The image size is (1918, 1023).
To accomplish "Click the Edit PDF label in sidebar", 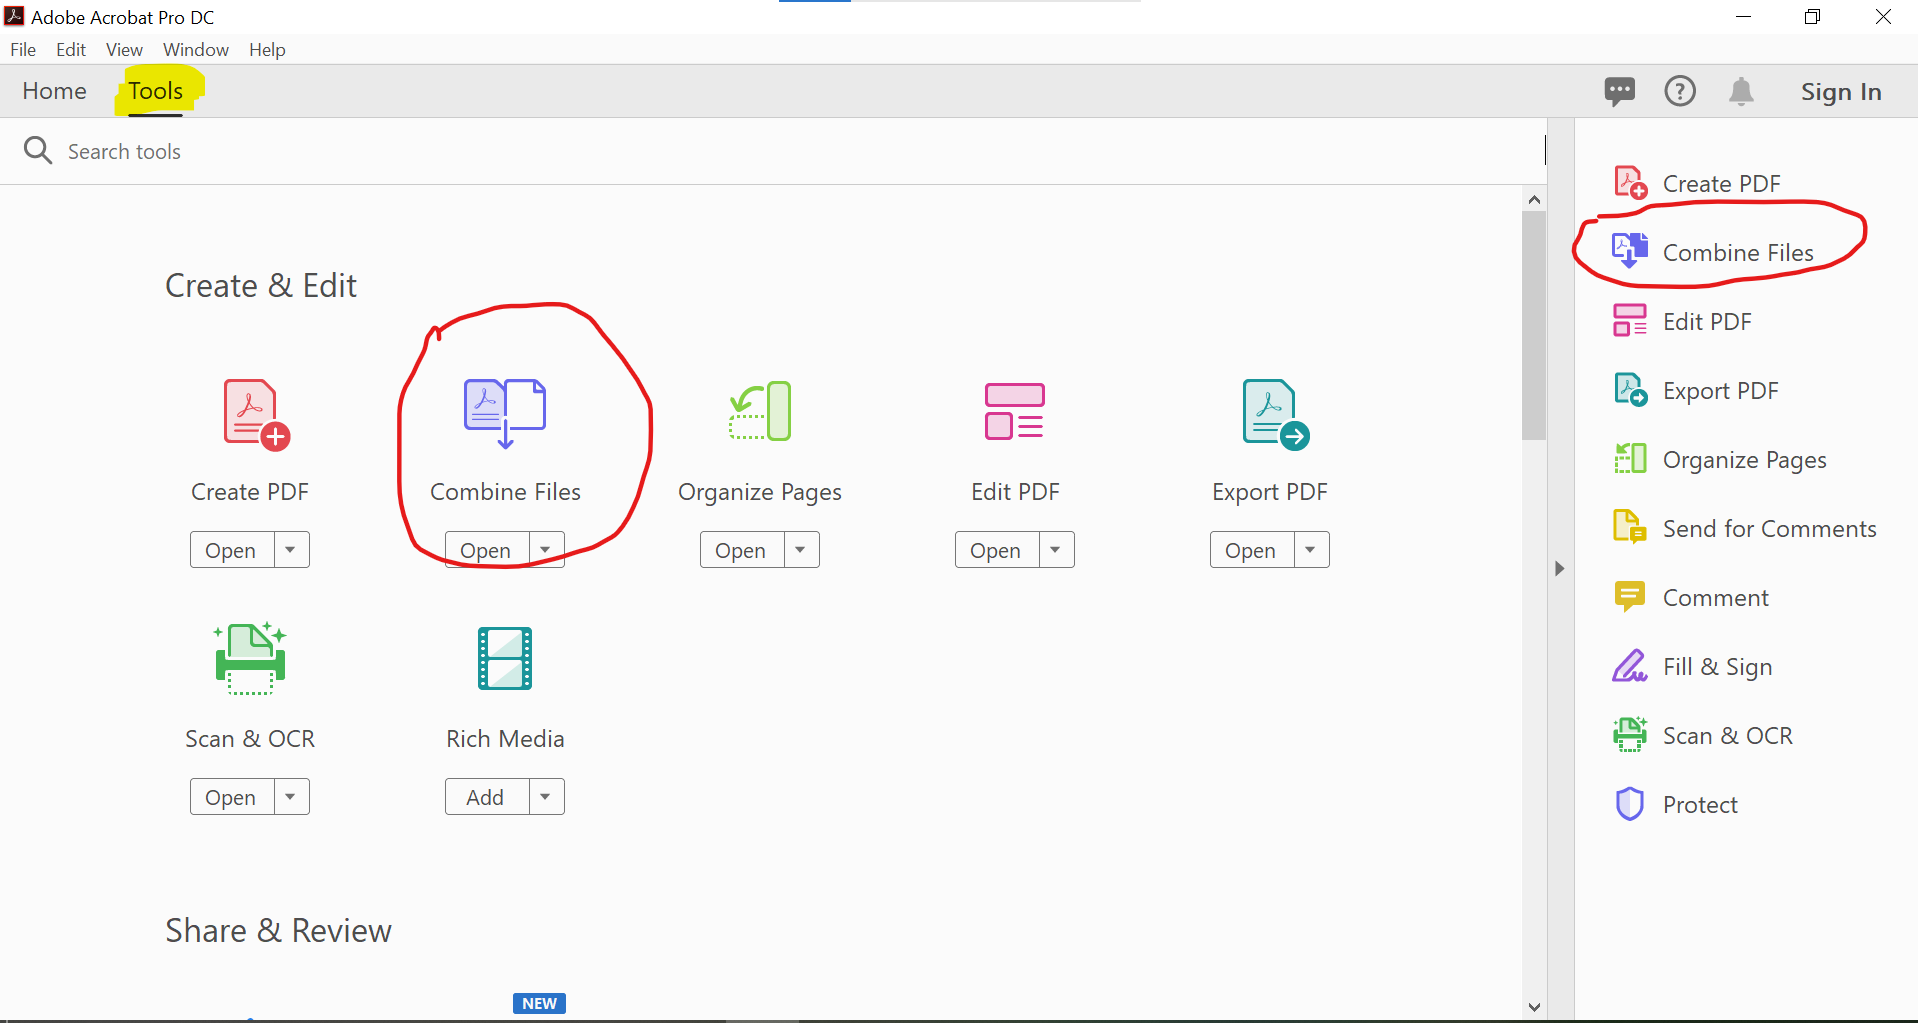I will pos(1707,321).
